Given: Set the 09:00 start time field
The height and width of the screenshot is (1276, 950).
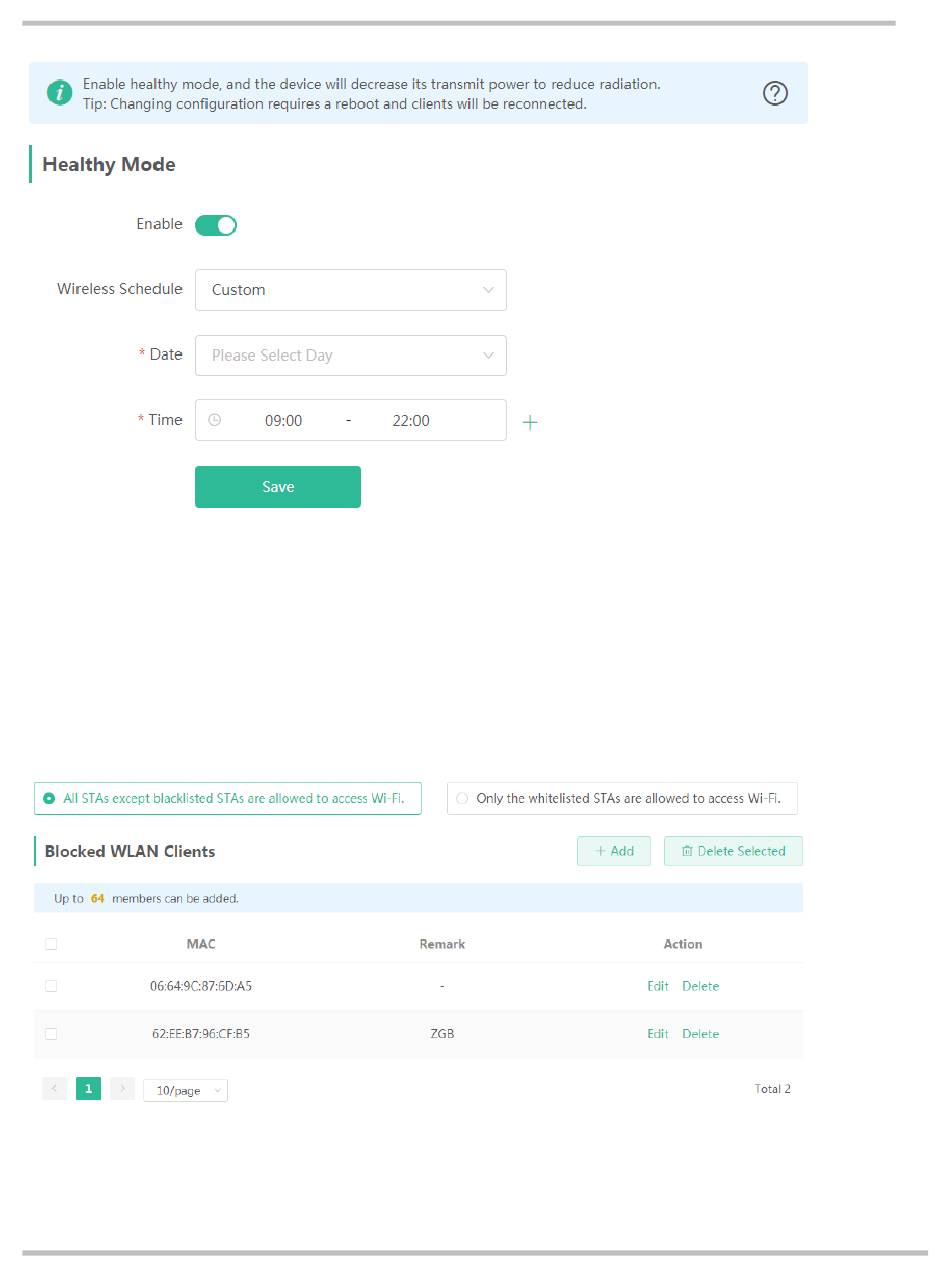Looking at the screenshot, I should click(x=283, y=421).
